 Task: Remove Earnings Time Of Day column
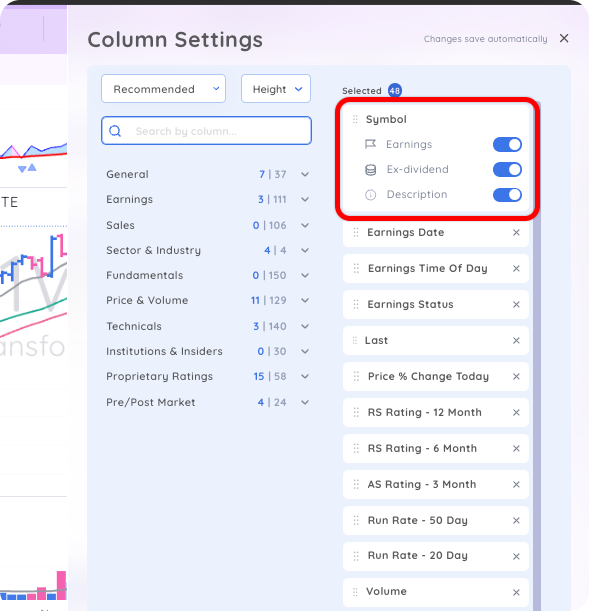516,268
